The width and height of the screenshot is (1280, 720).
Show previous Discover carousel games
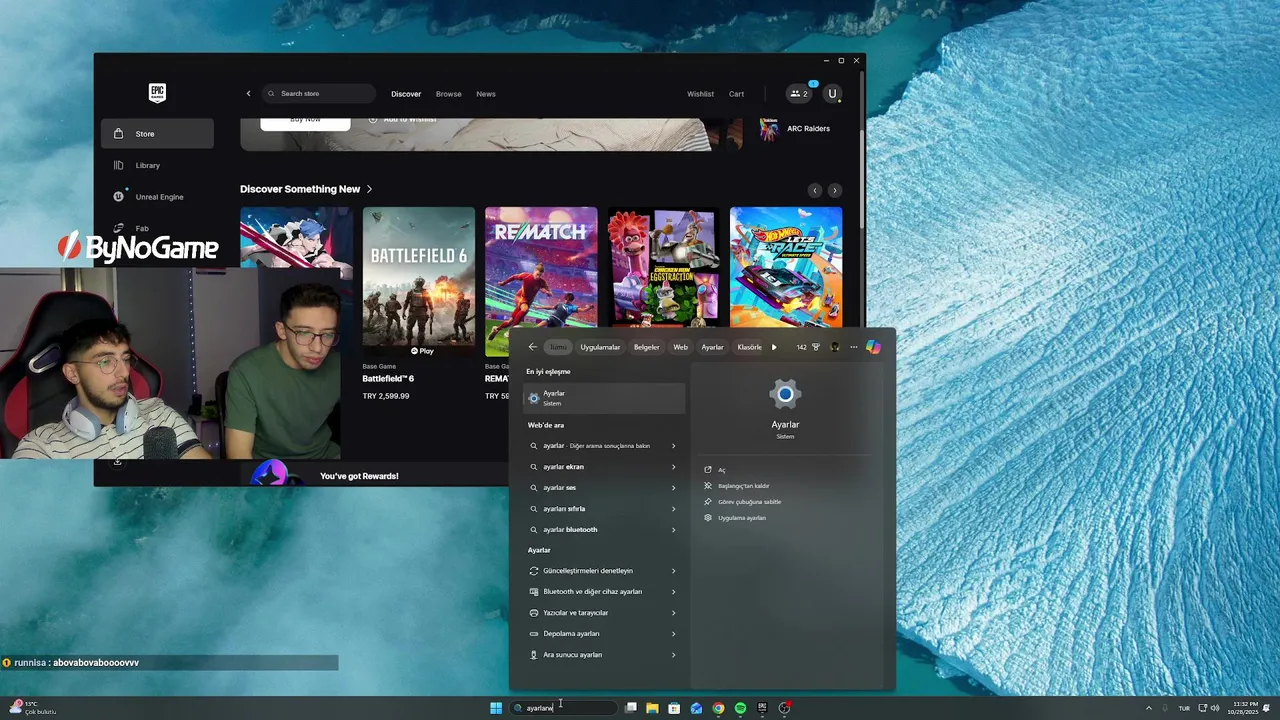point(815,190)
